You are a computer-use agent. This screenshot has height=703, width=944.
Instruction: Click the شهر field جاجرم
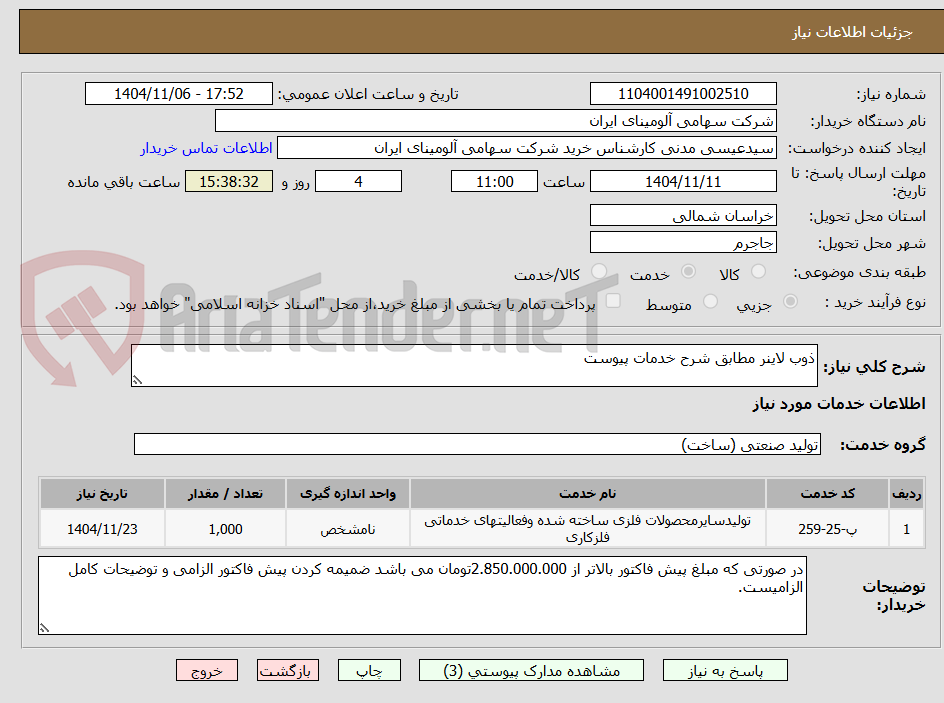click(x=683, y=243)
